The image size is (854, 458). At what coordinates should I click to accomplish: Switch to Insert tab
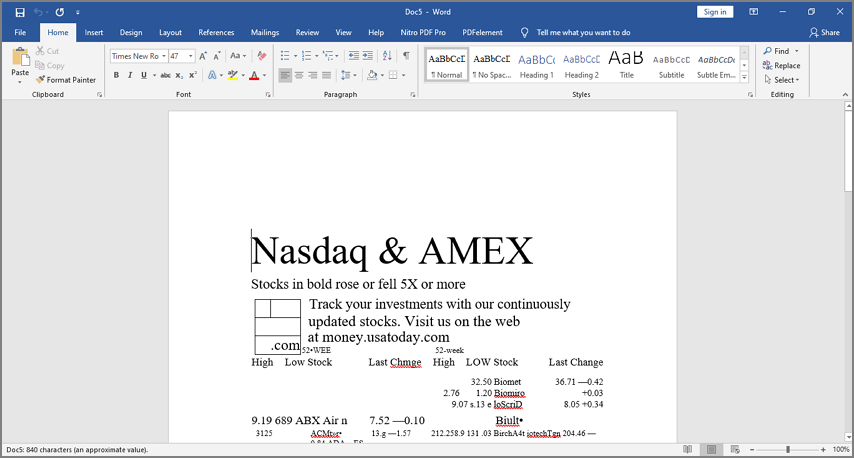pyautogui.click(x=94, y=33)
